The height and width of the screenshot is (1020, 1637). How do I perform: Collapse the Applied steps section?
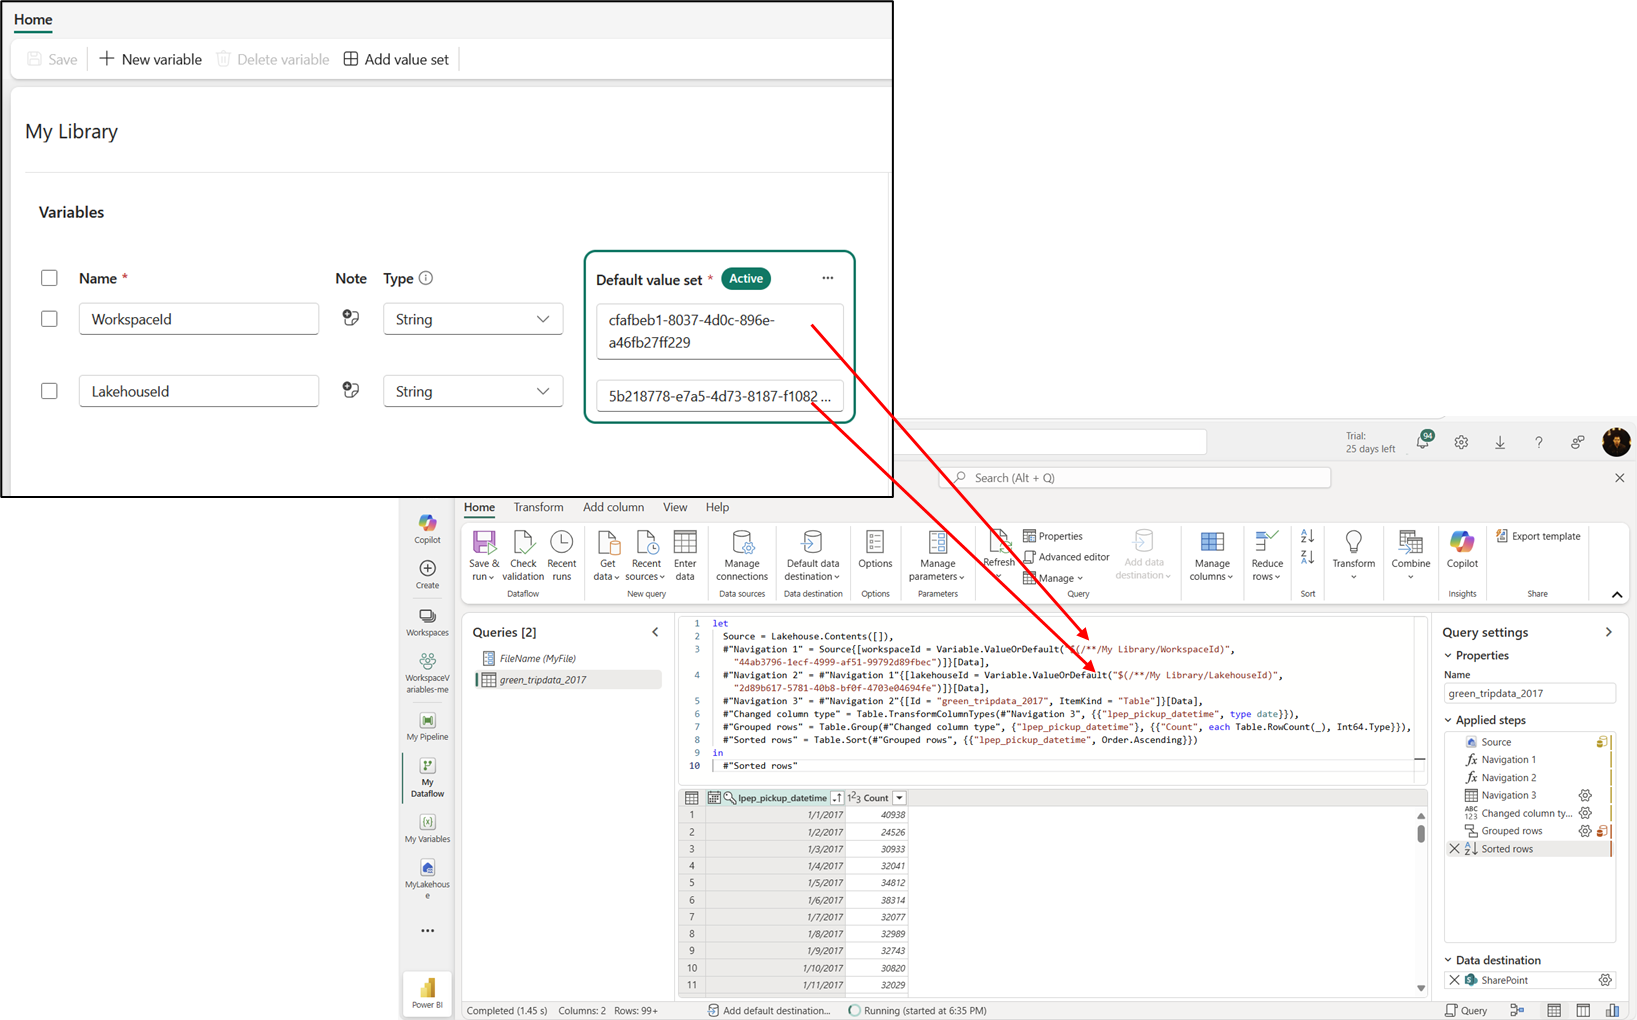click(x=1449, y=720)
